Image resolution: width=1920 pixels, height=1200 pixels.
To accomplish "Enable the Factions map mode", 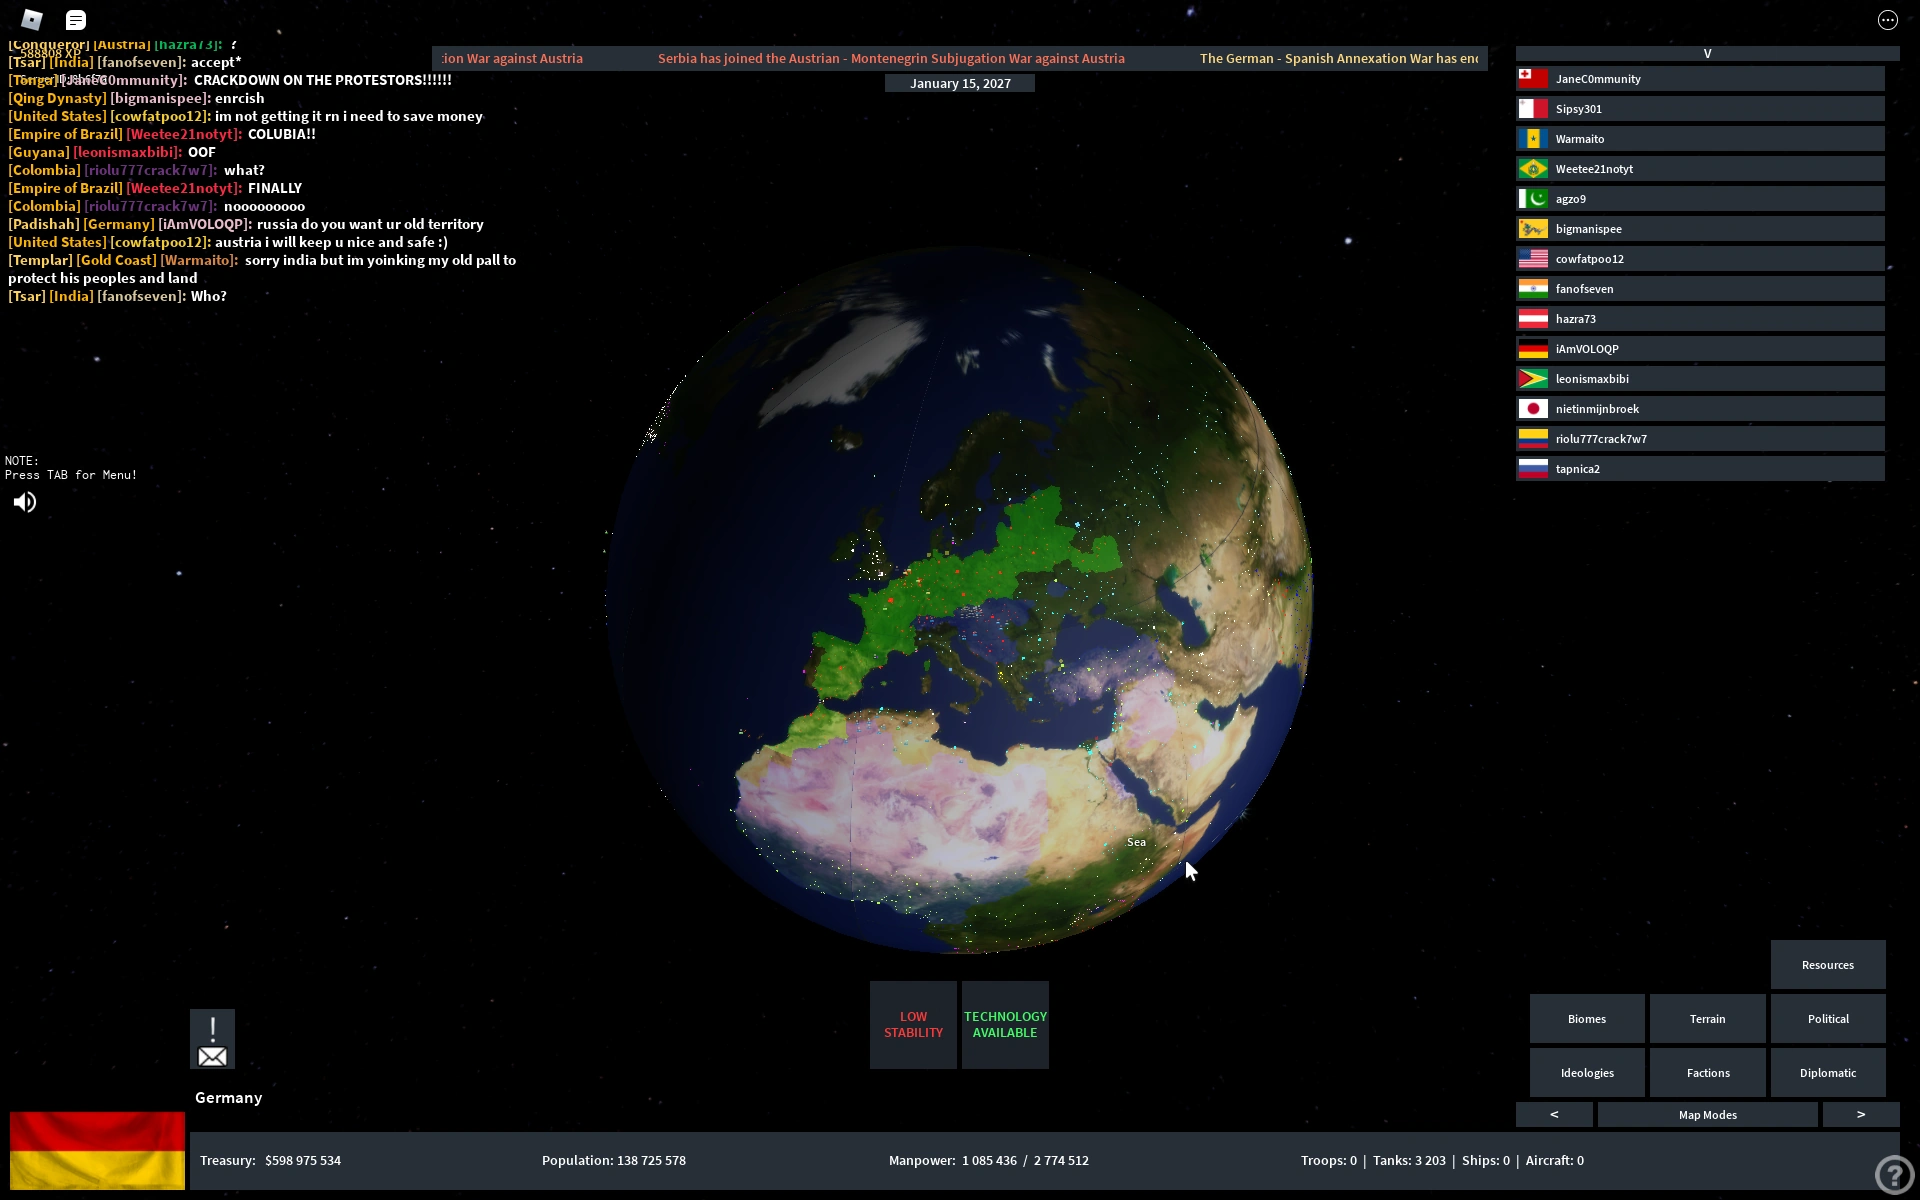I will [1707, 1072].
